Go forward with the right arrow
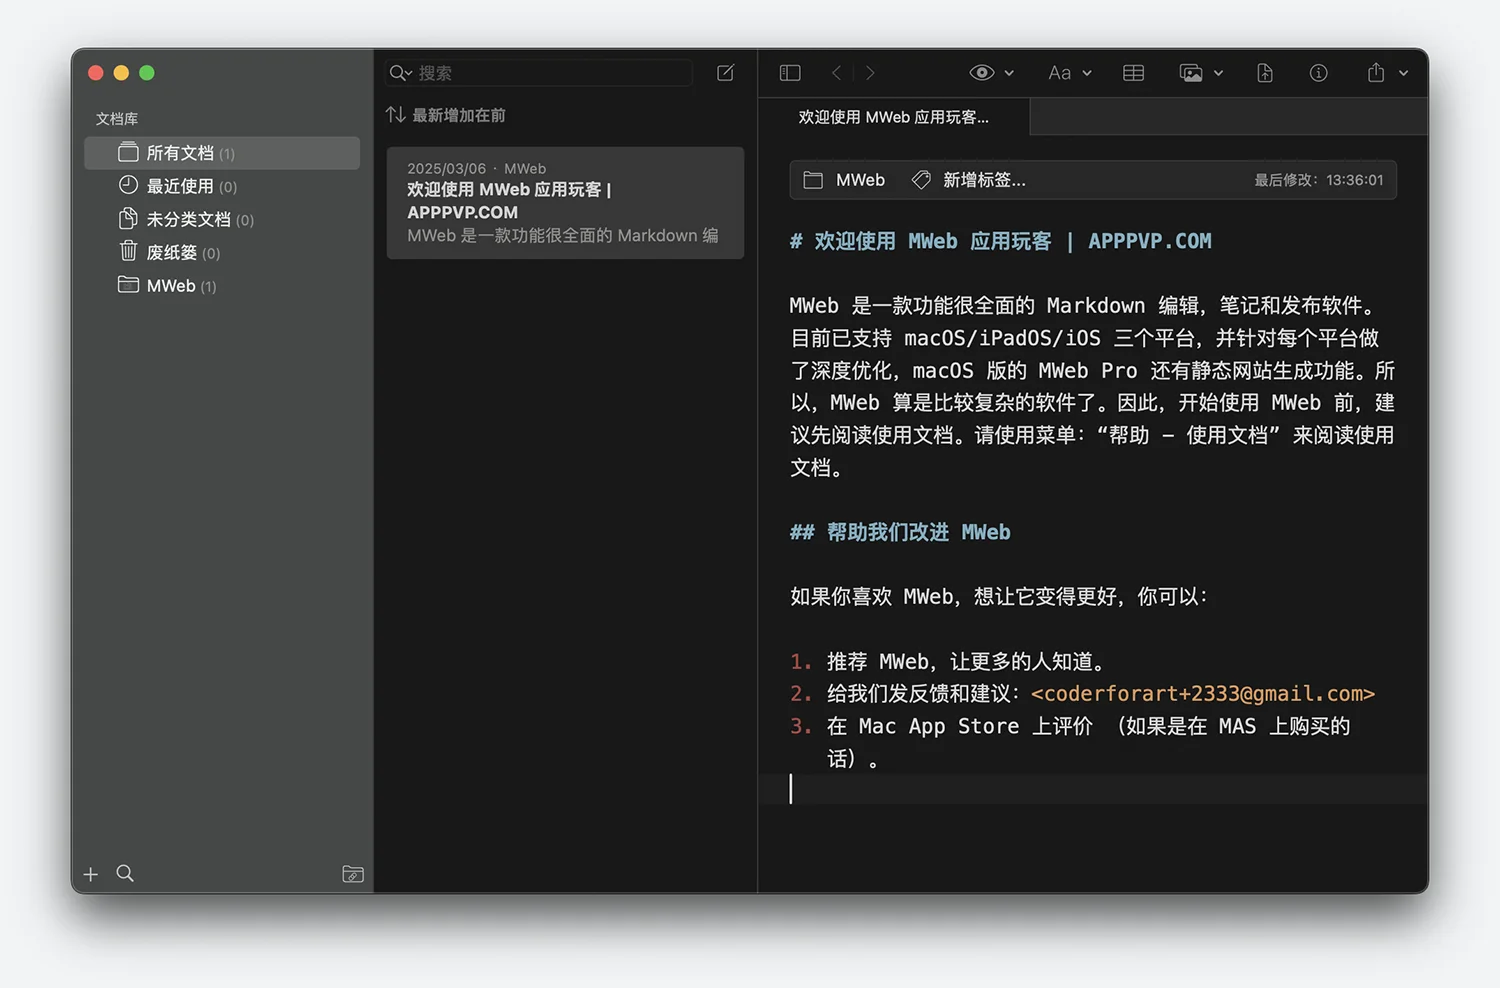Screen dimensions: 1500x988 870,73
